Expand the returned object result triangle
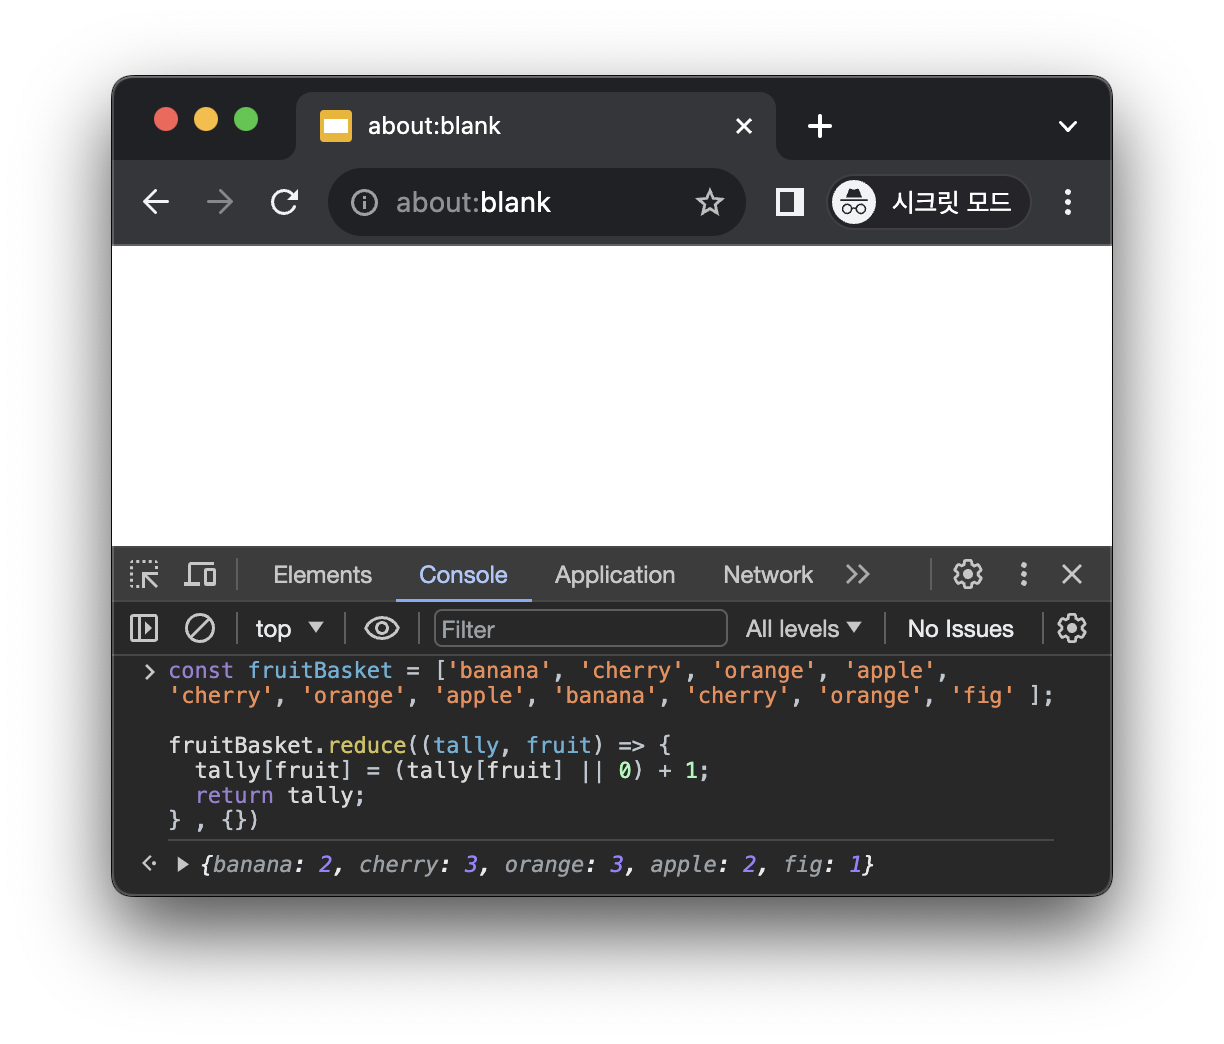 183,864
